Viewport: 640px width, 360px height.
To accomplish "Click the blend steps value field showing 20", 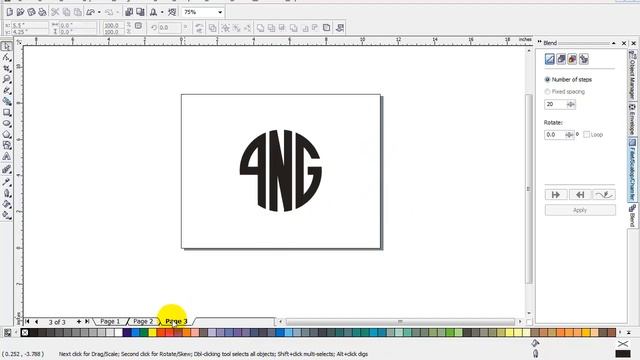I will [556, 104].
